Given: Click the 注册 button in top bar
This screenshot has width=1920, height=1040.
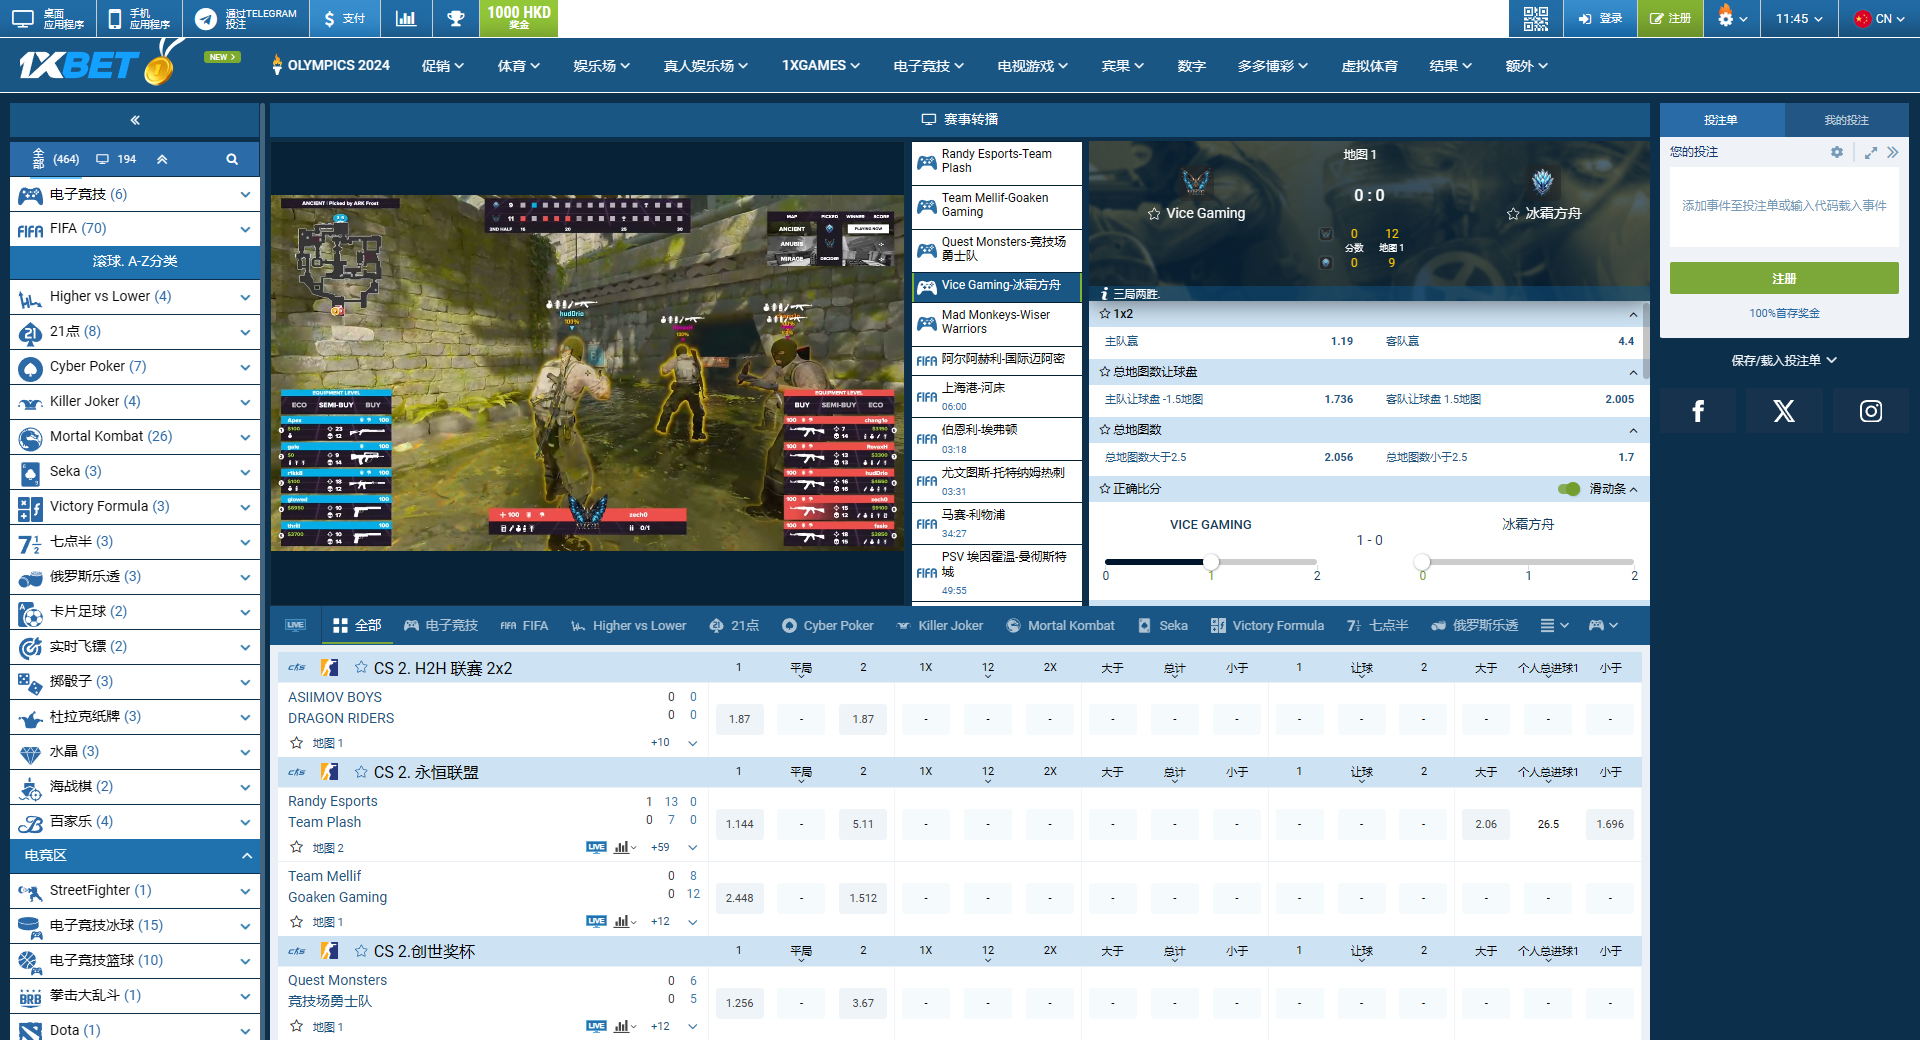Looking at the screenshot, I should click(1671, 18).
